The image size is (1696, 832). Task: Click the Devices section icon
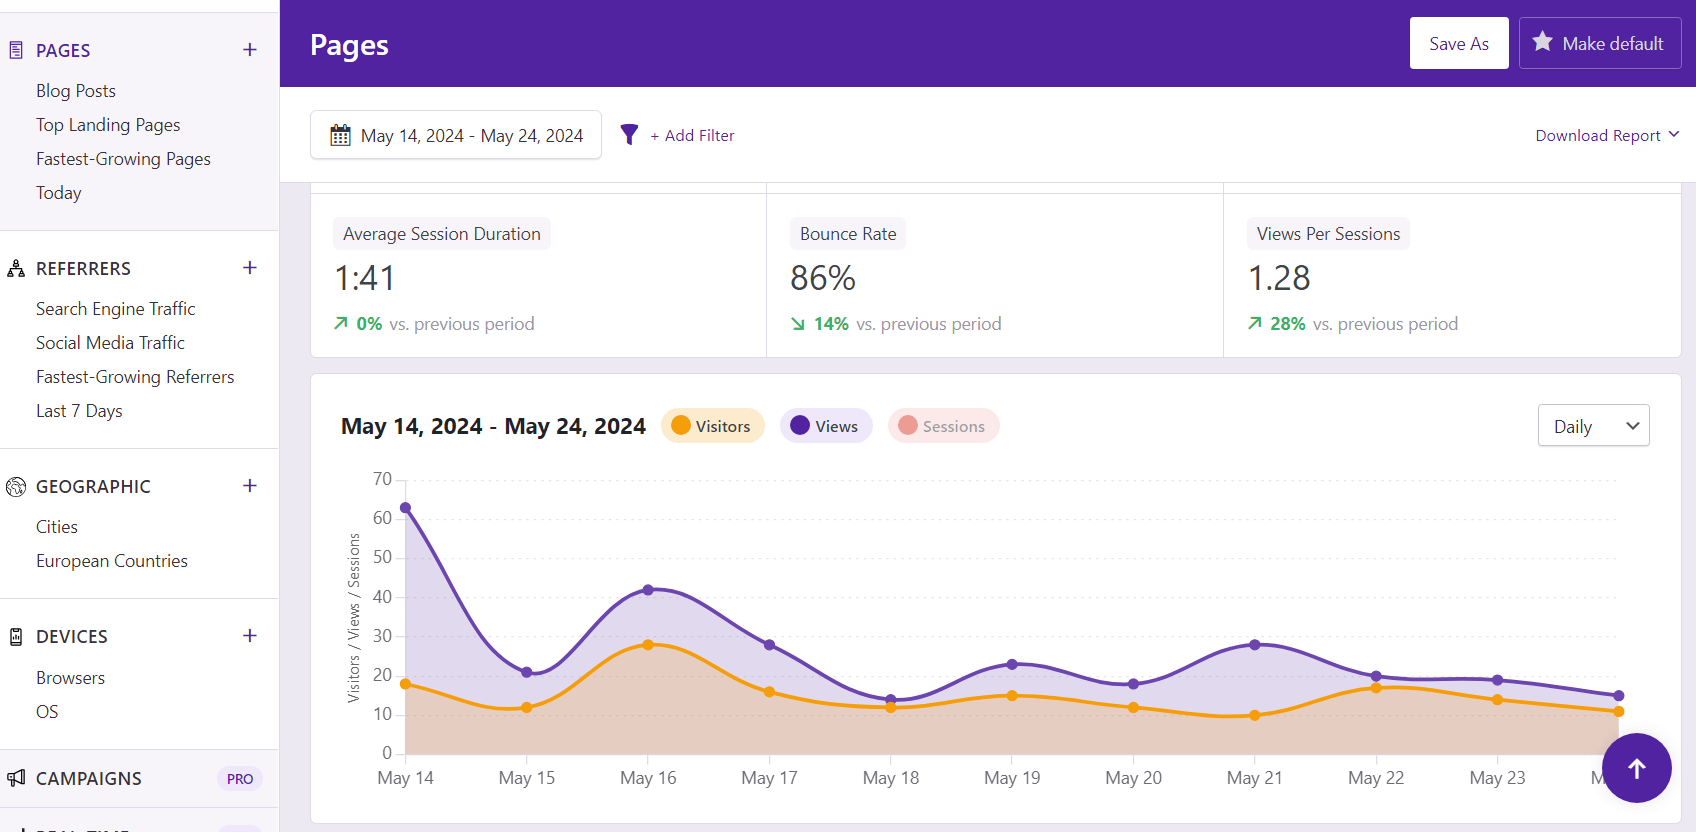pyautogui.click(x=16, y=637)
